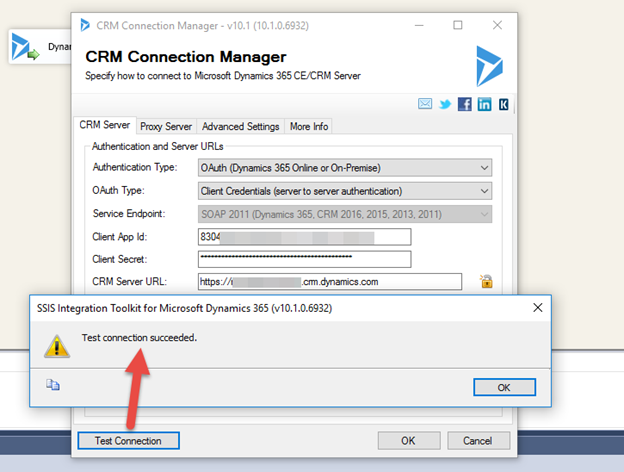Click the KingswaySoft K icon
Image resolution: width=624 pixels, height=472 pixels.
pos(503,104)
